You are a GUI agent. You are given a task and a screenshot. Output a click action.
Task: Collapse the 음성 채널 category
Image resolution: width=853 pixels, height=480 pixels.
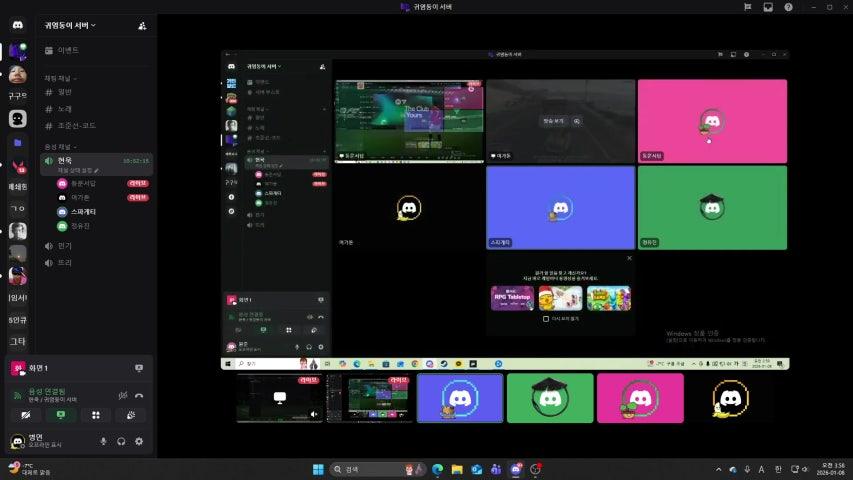pos(61,146)
